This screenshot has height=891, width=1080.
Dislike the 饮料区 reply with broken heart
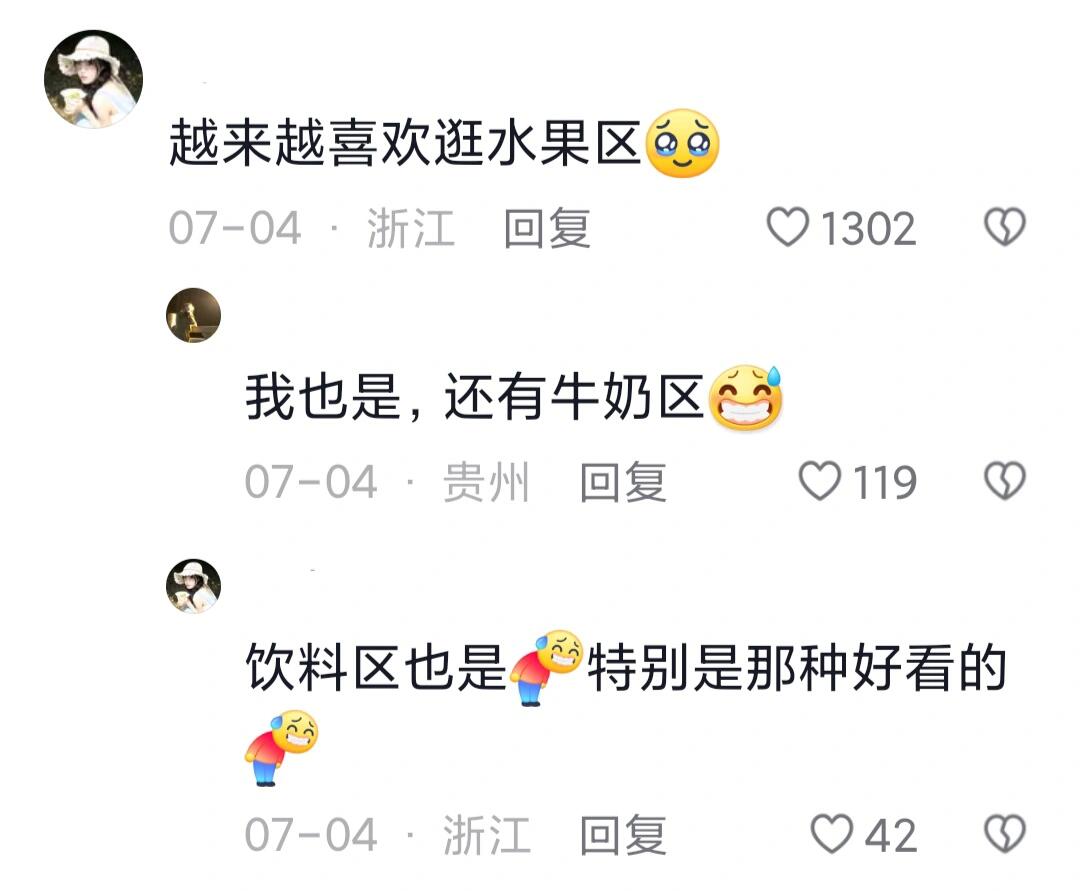pyautogui.click(x=1005, y=834)
